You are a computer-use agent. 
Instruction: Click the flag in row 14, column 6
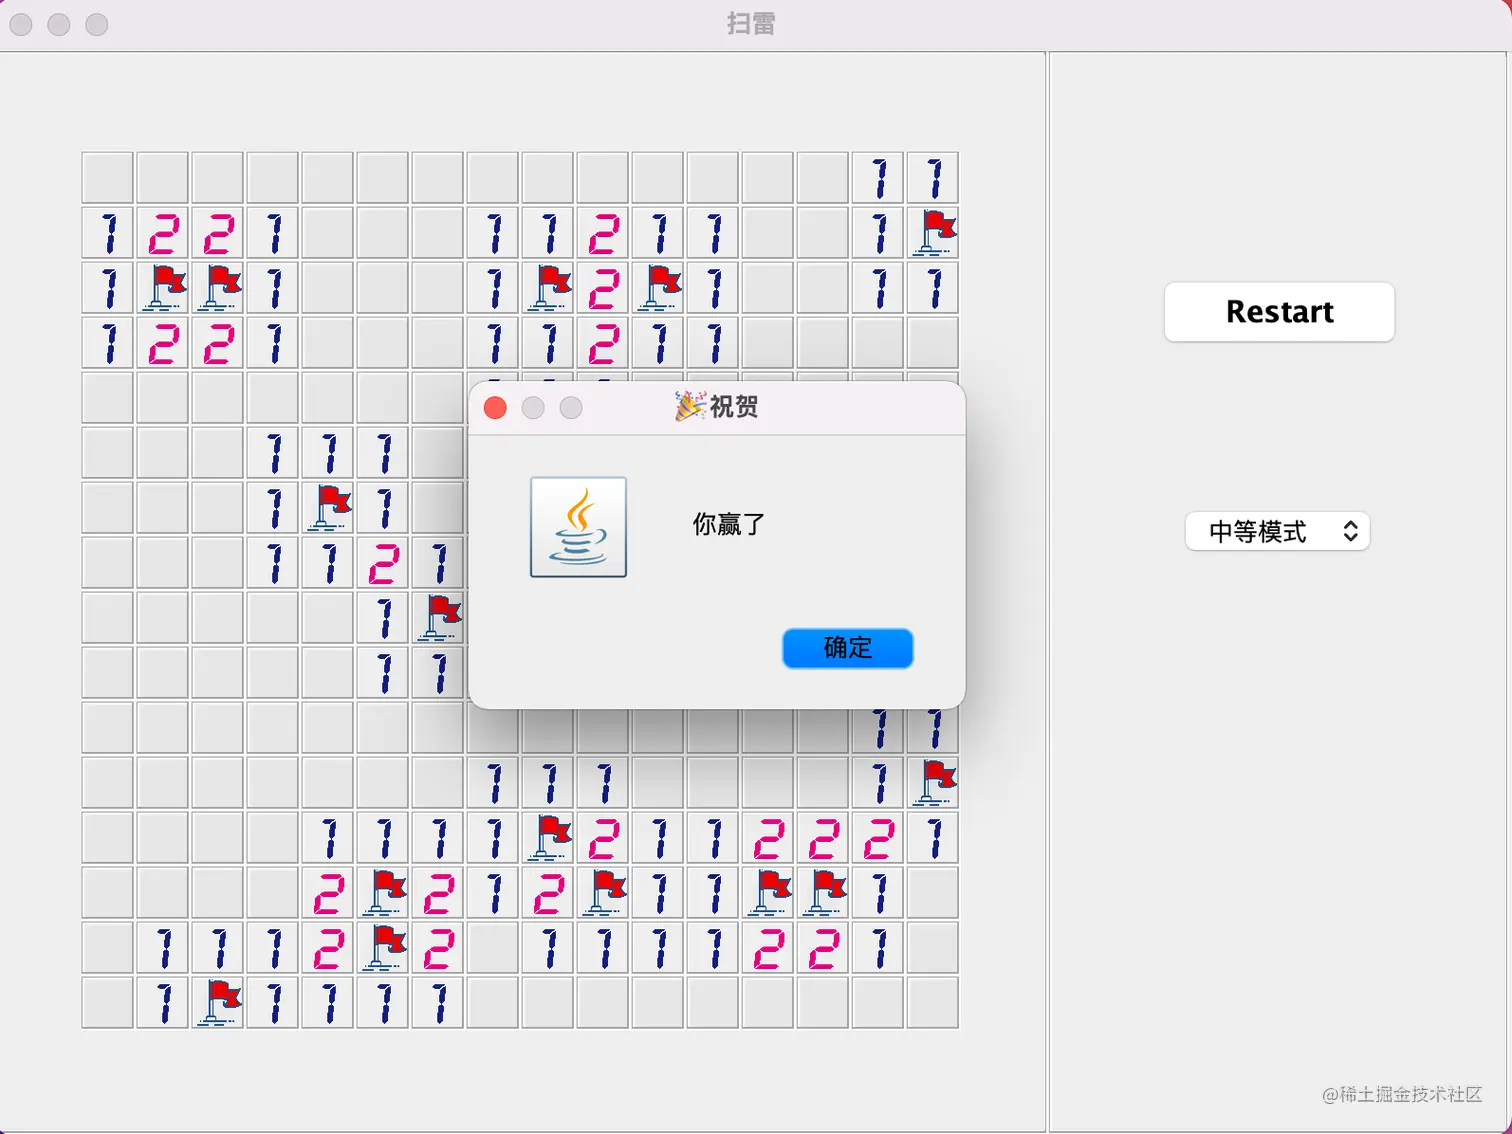[383, 893]
